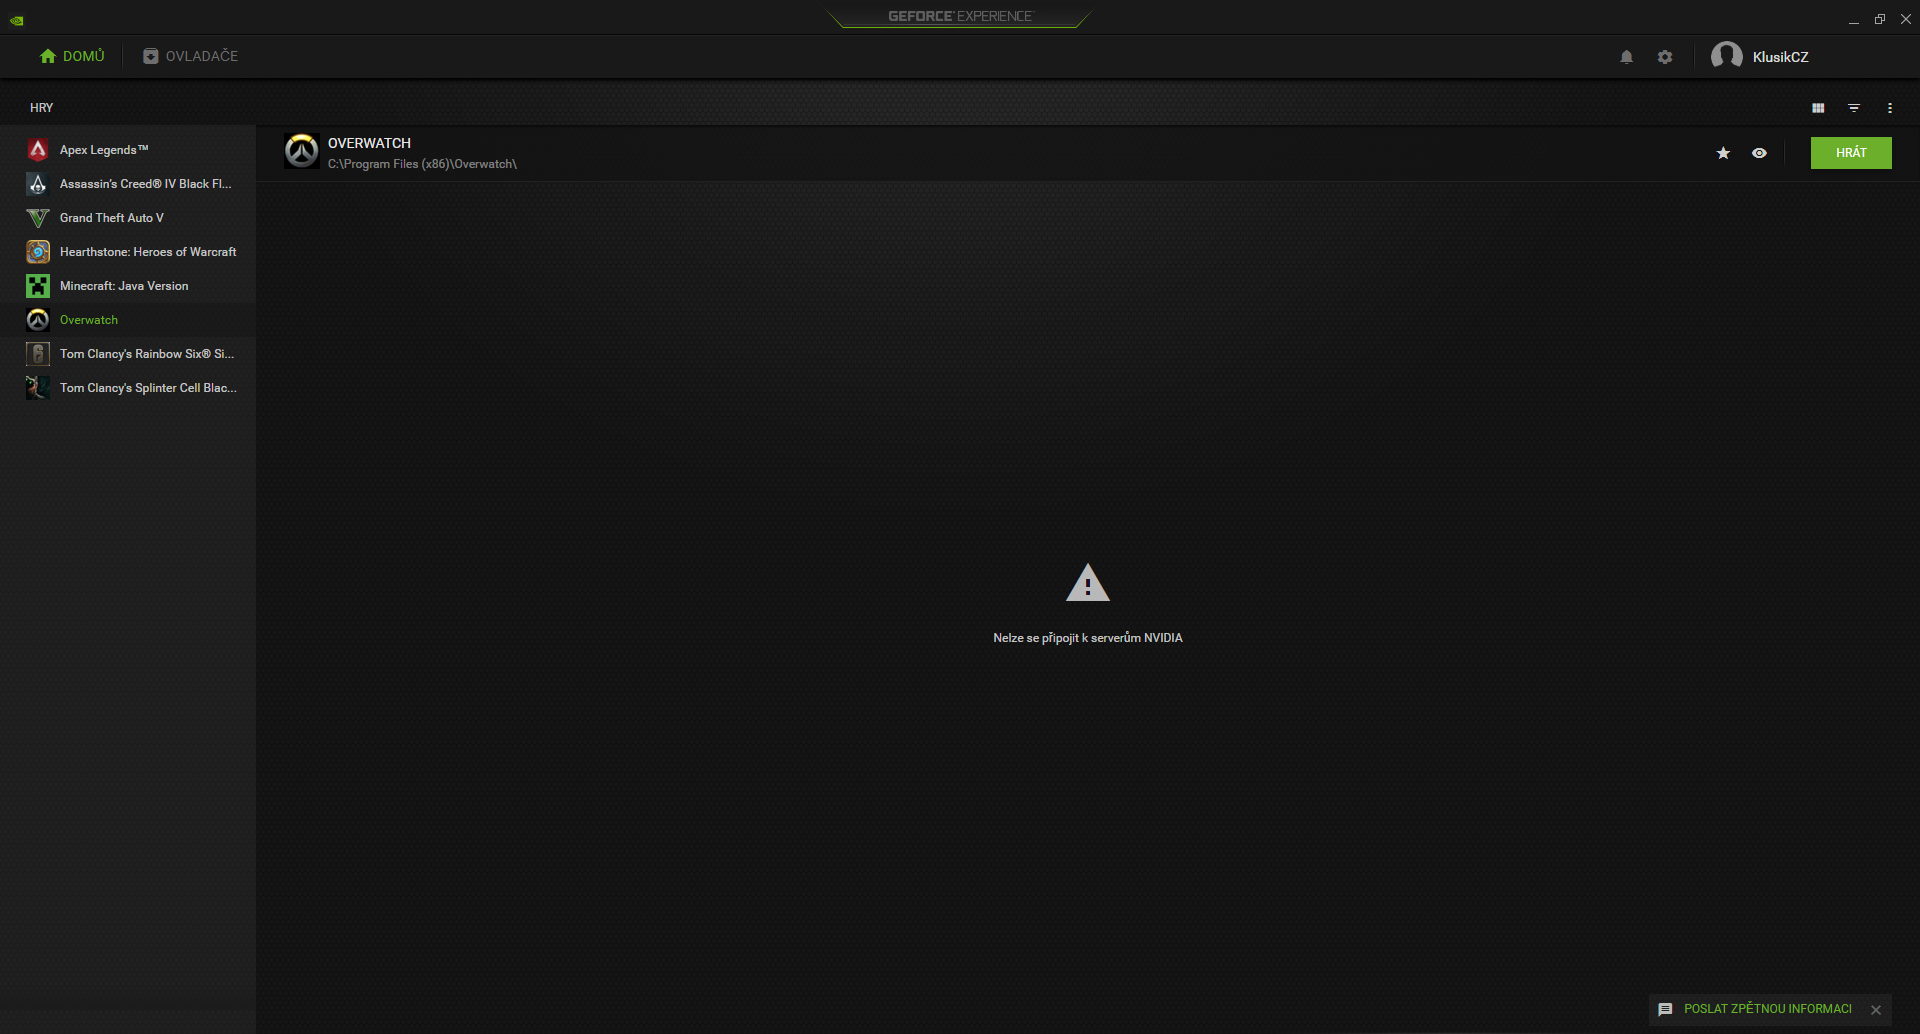Click the 'Nelze se připojit k serverům NVIDIA' message

click(x=1088, y=638)
